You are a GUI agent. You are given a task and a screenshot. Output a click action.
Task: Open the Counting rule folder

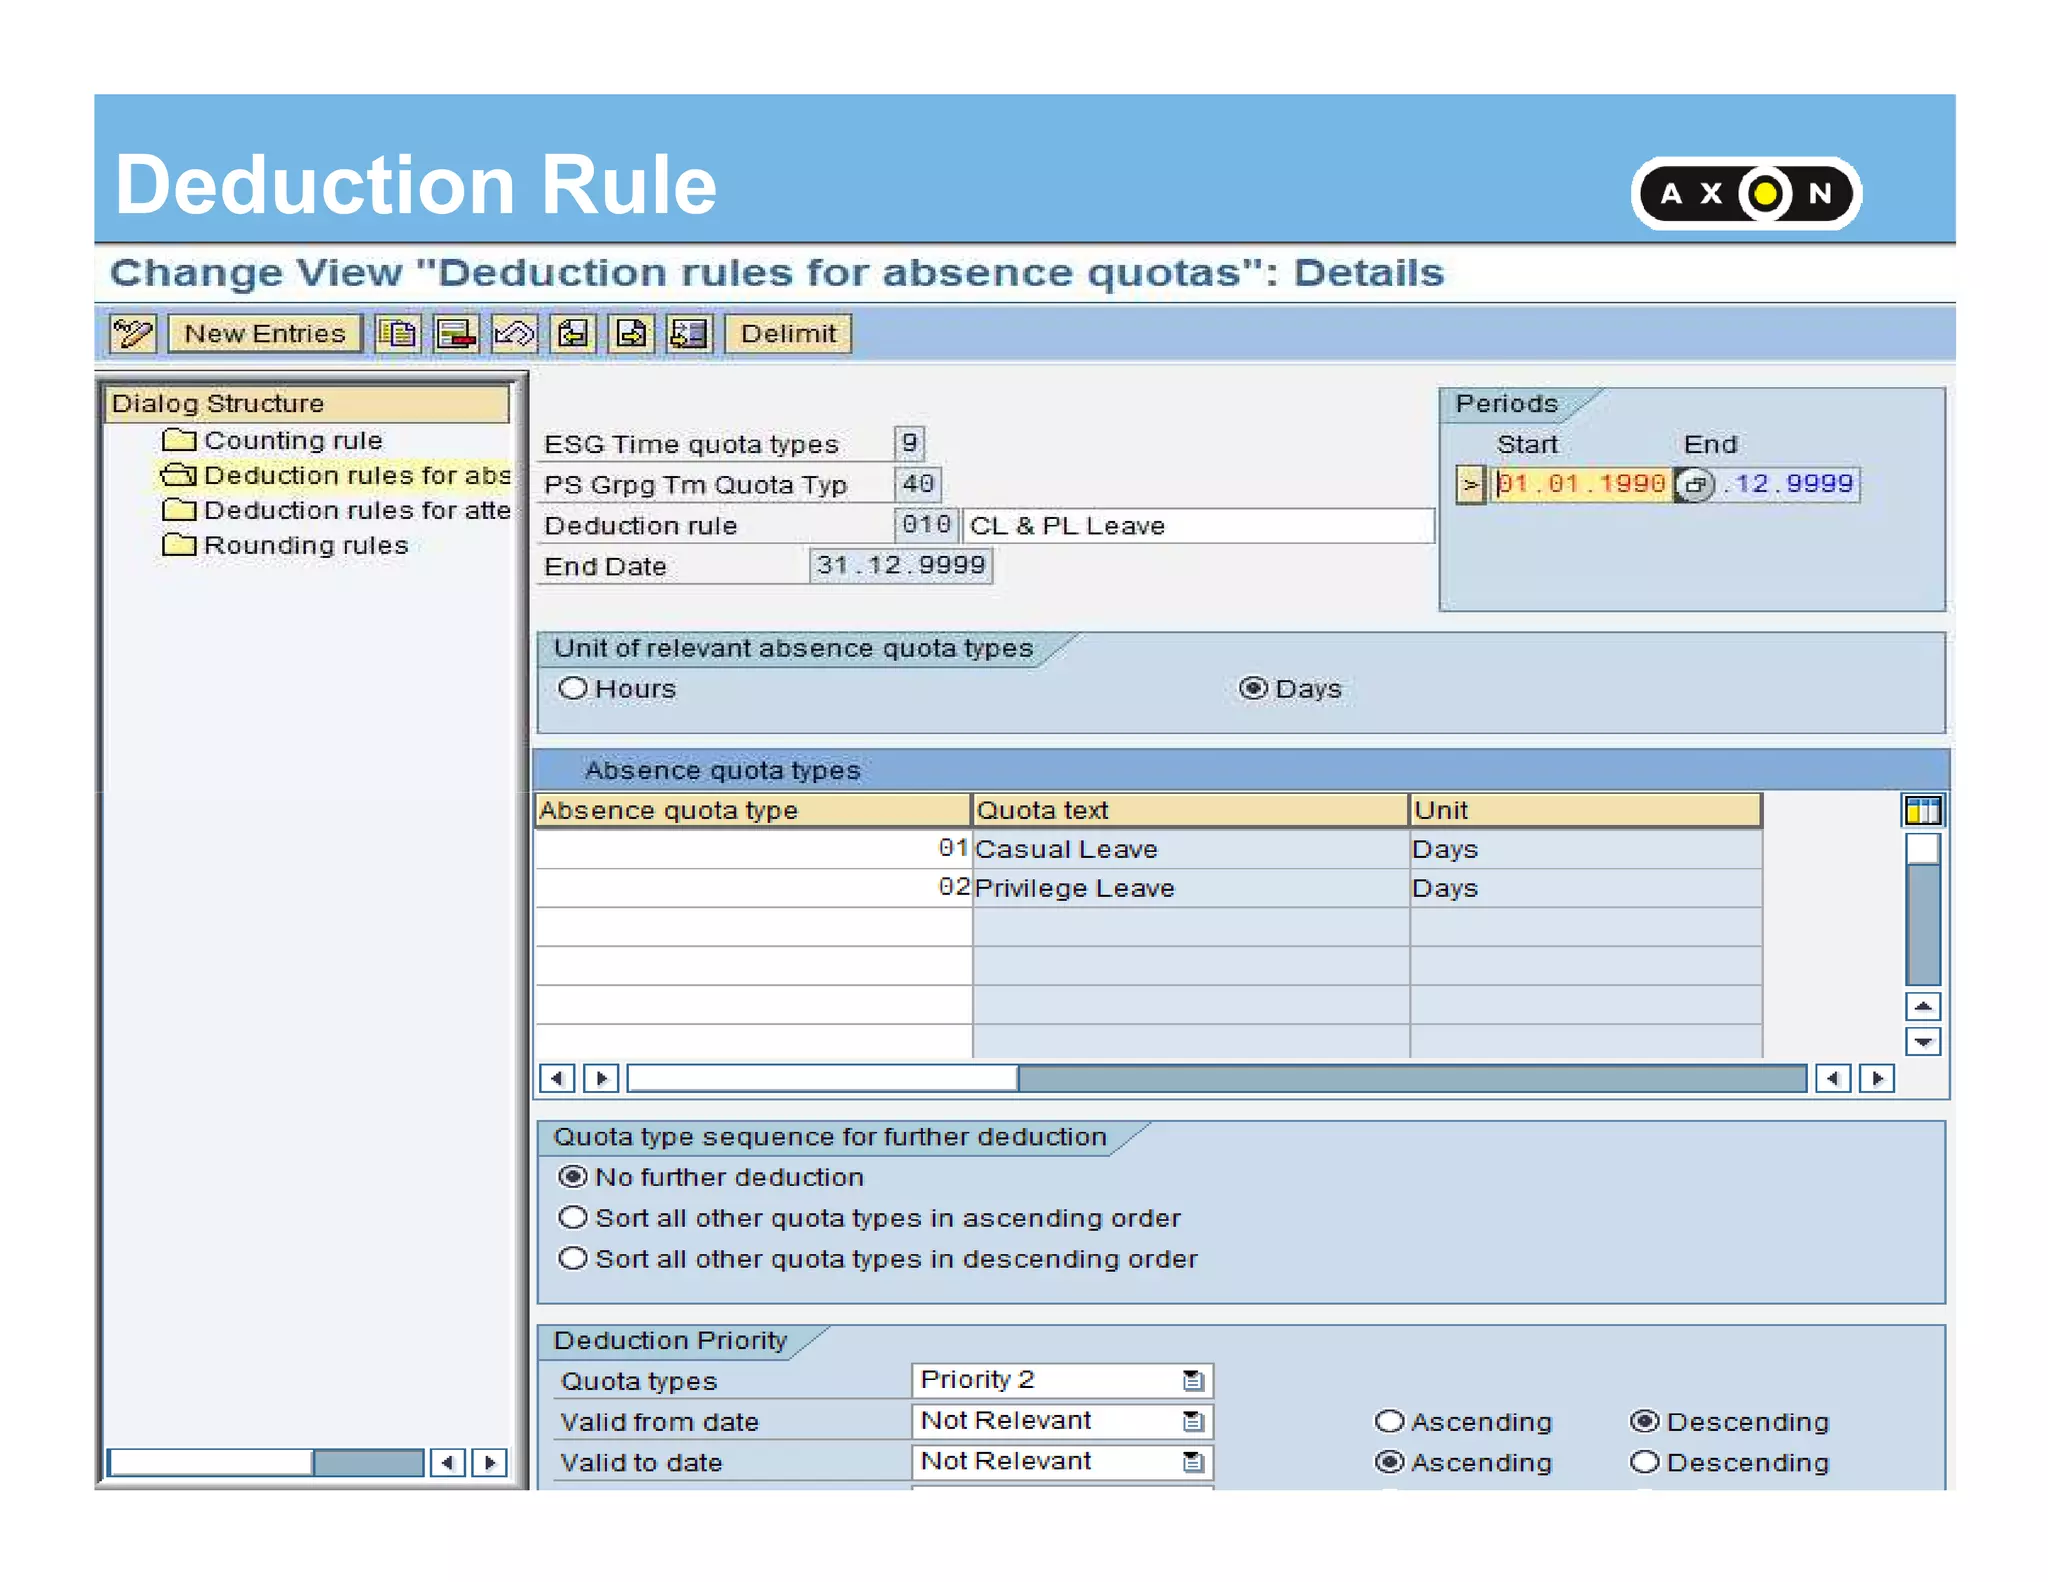[273, 440]
